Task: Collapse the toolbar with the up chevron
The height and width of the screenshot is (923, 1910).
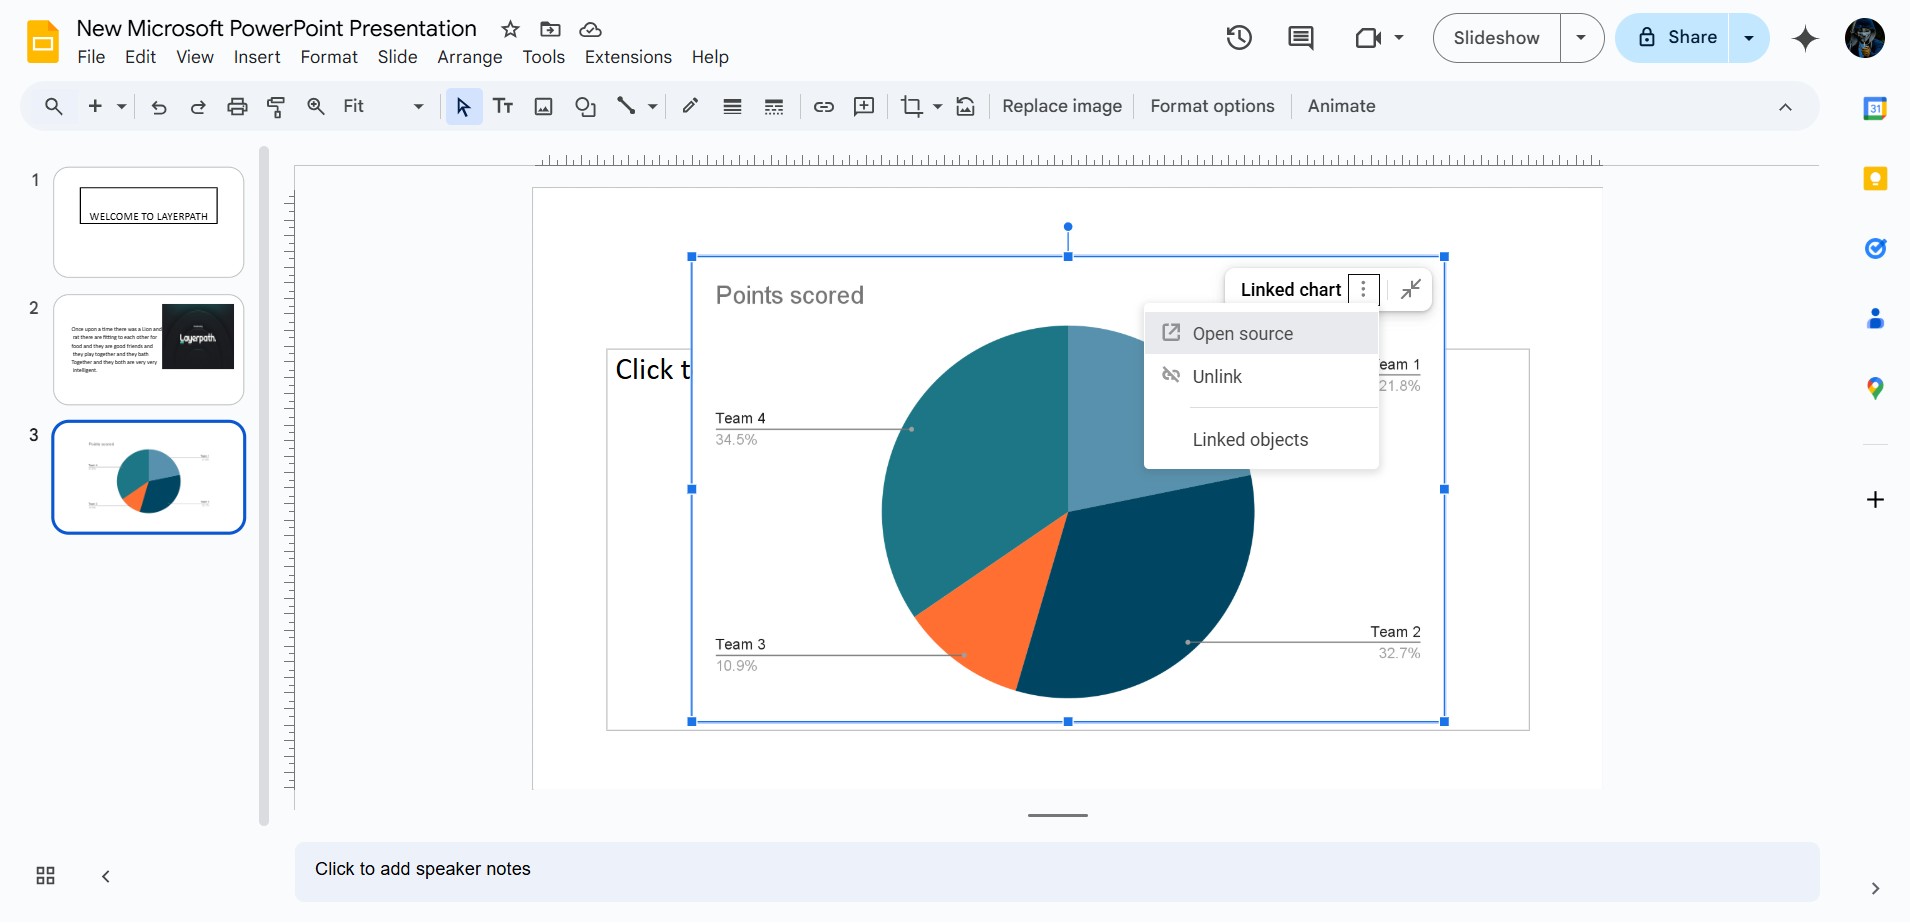Action: [1785, 107]
